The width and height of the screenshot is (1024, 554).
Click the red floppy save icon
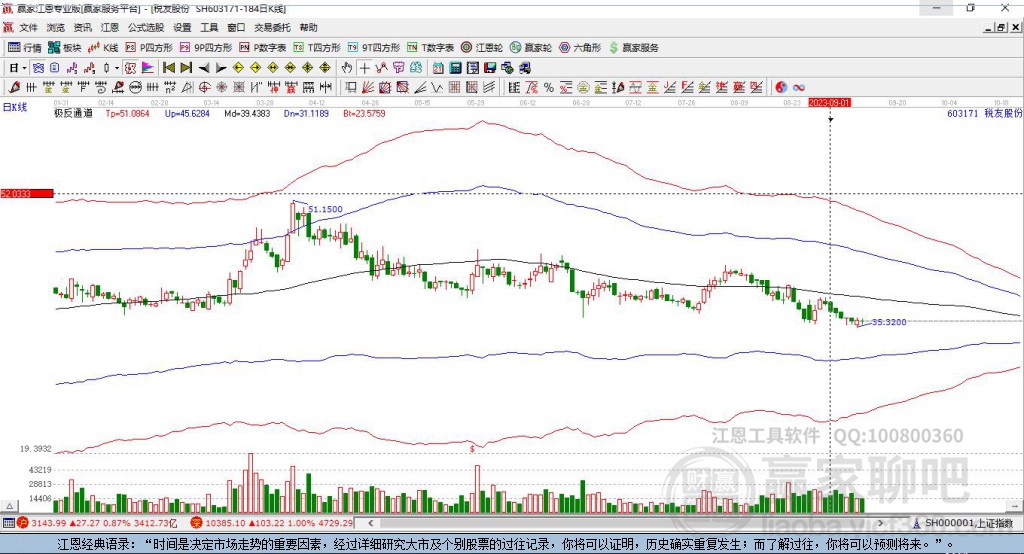pyautogui.click(x=490, y=68)
